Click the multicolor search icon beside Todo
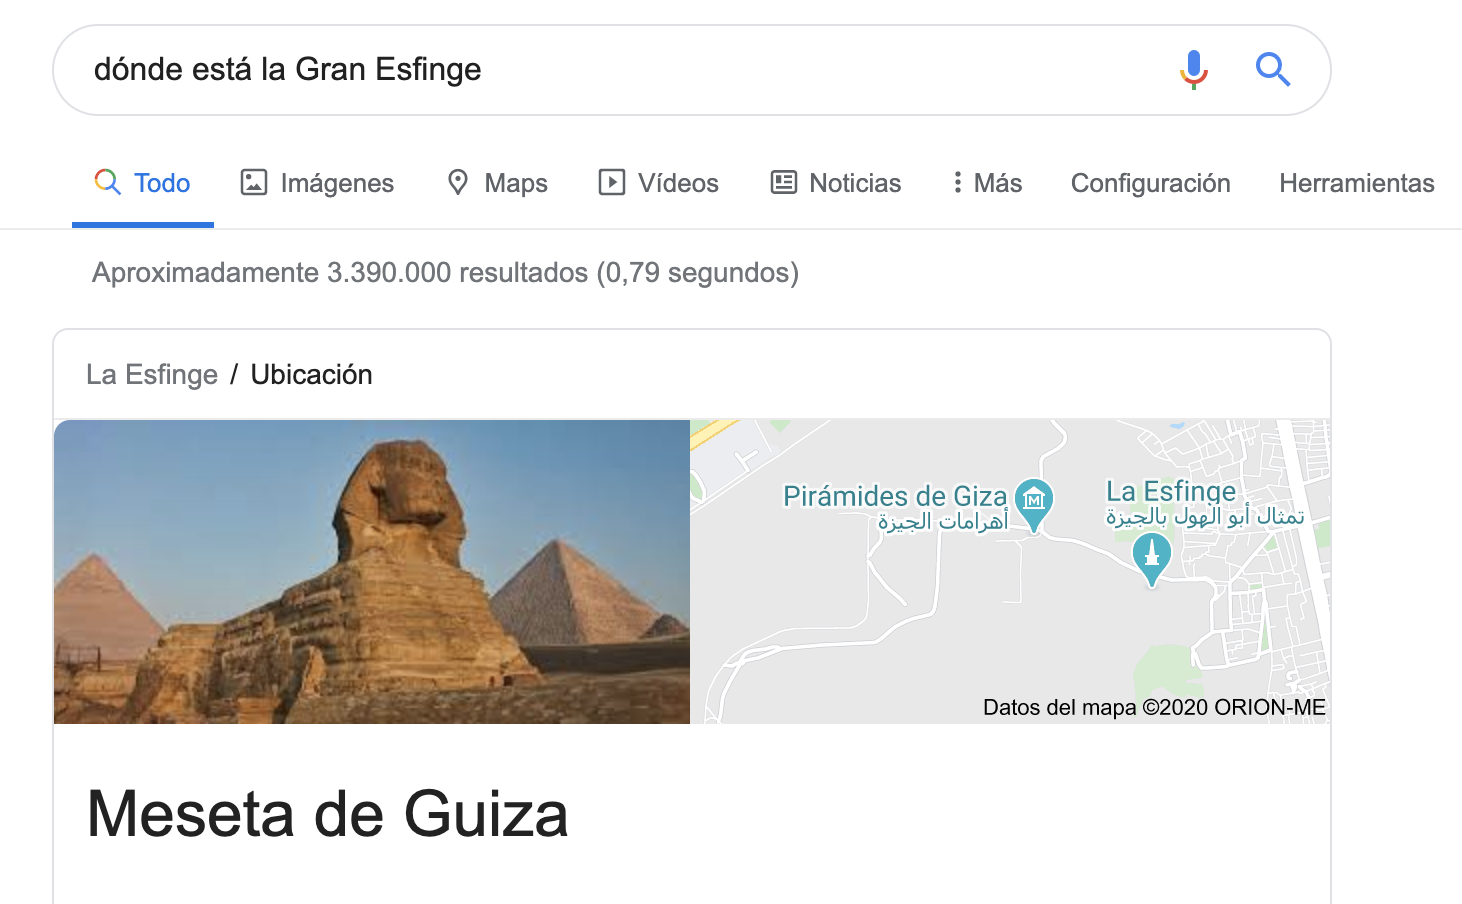The height and width of the screenshot is (904, 1462). point(108,182)
